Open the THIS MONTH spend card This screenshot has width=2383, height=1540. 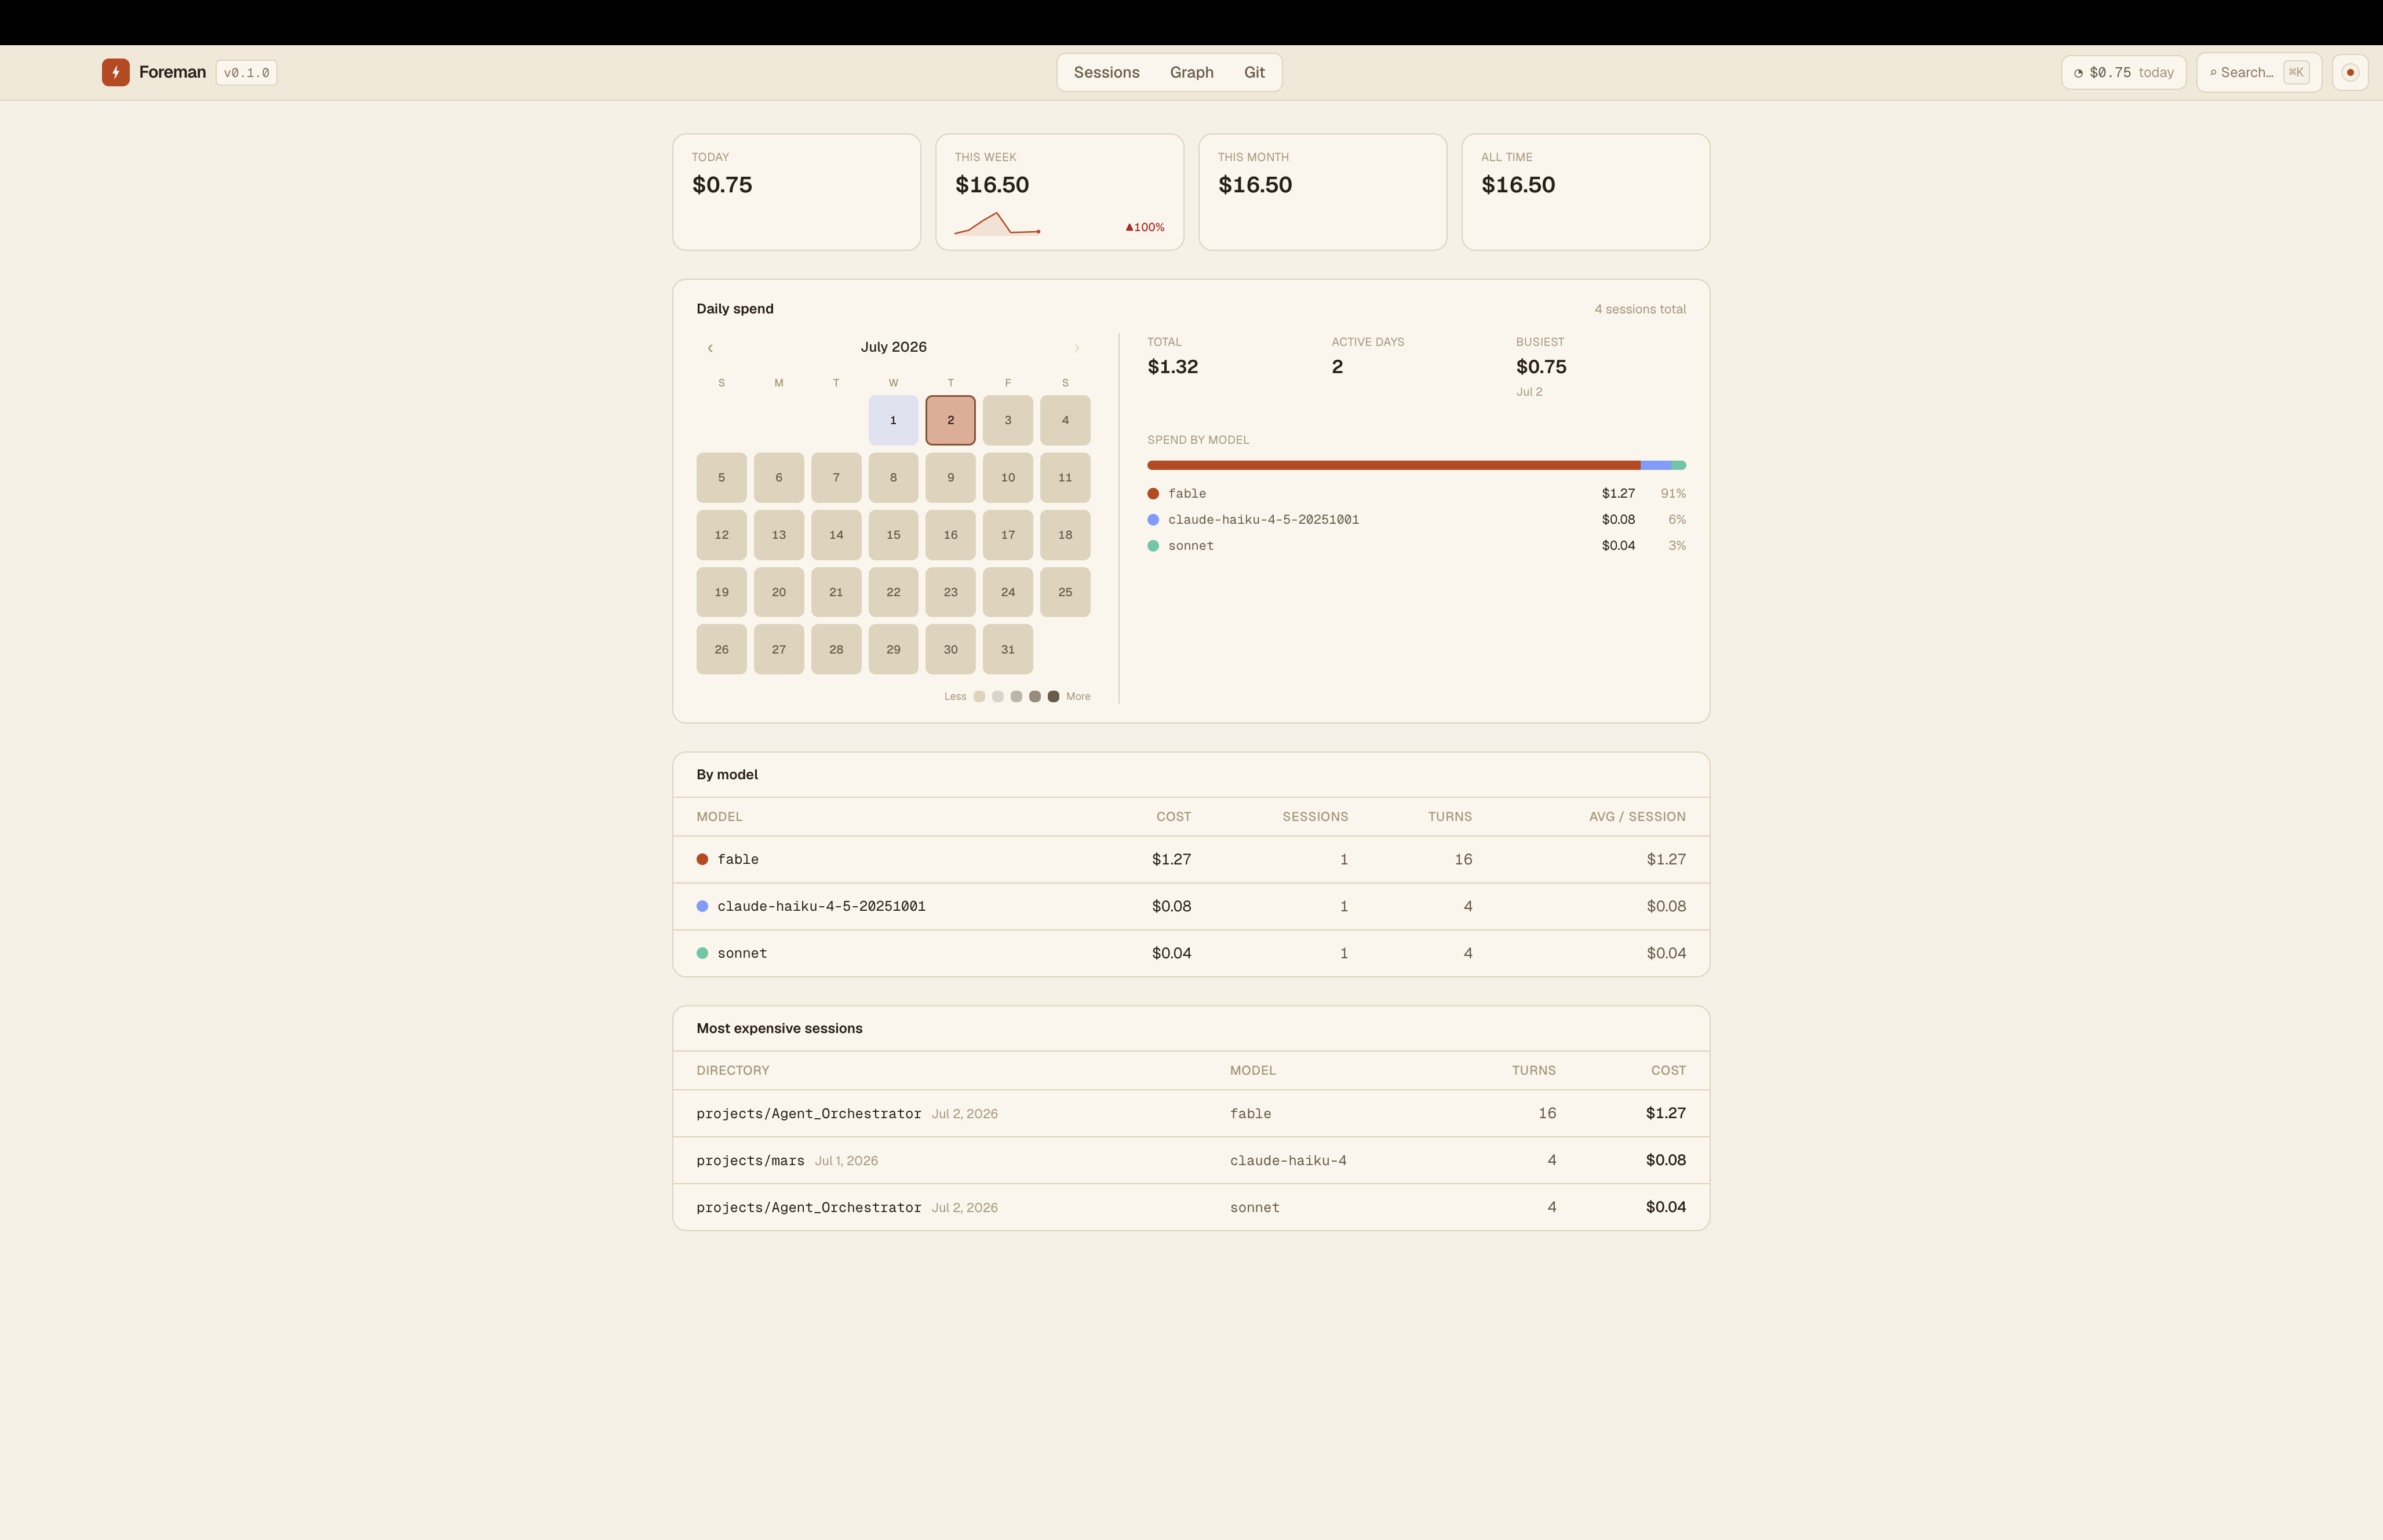click(1322, 192)
